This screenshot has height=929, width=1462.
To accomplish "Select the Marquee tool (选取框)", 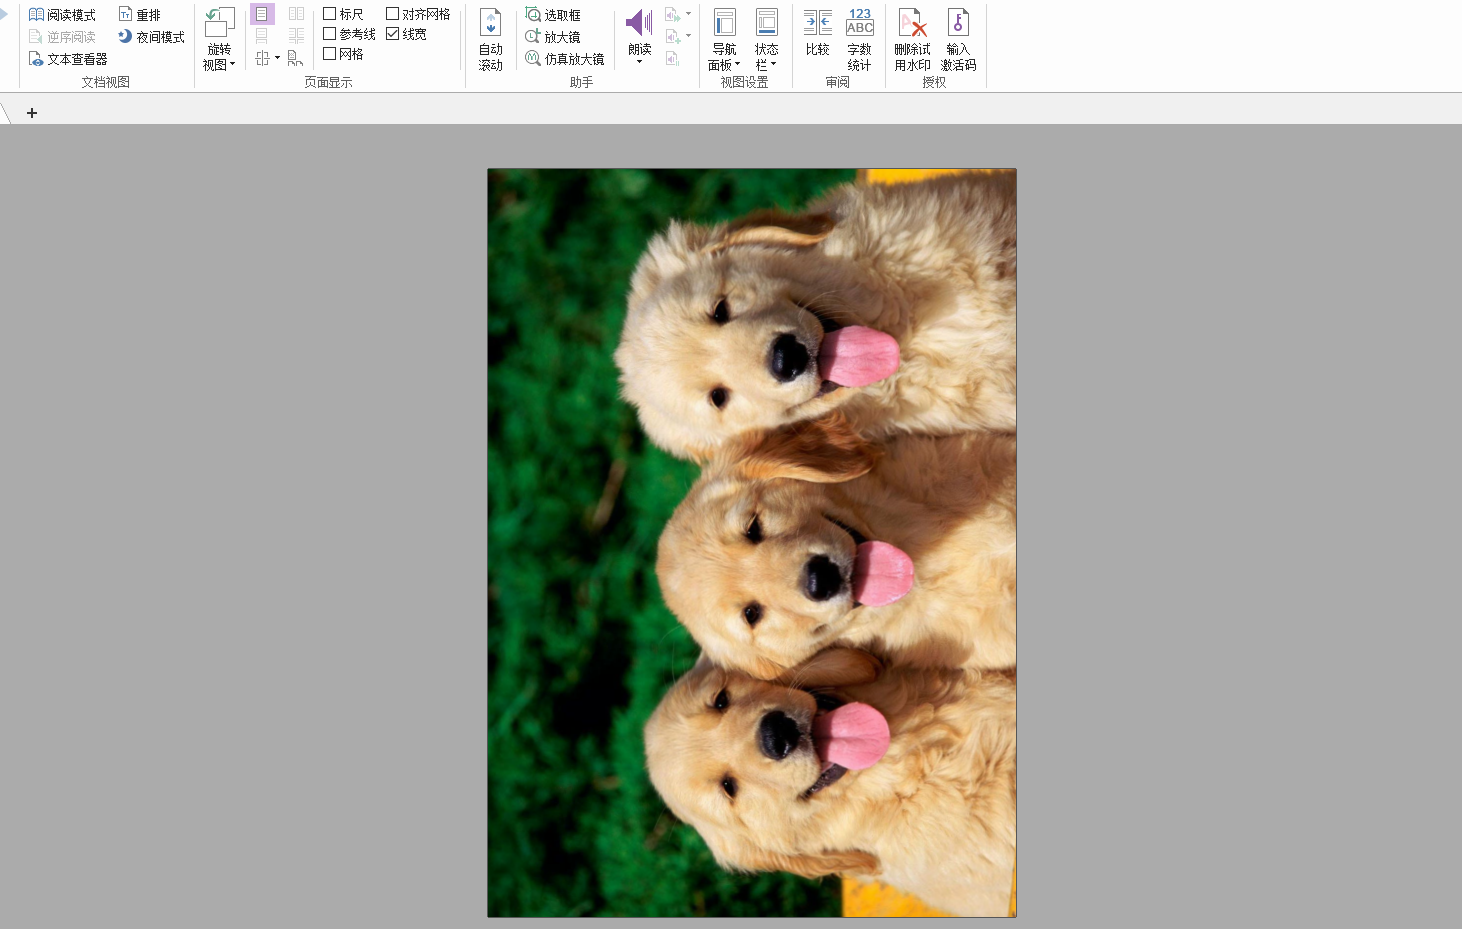I will (553, 15).
